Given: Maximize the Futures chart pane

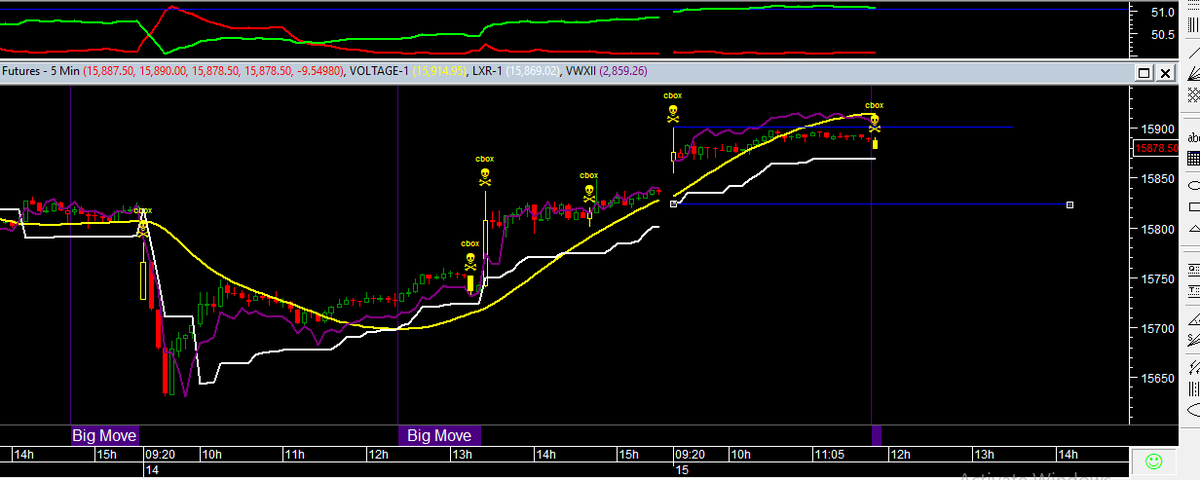Looking at the screenshot, I should 1145,73.
